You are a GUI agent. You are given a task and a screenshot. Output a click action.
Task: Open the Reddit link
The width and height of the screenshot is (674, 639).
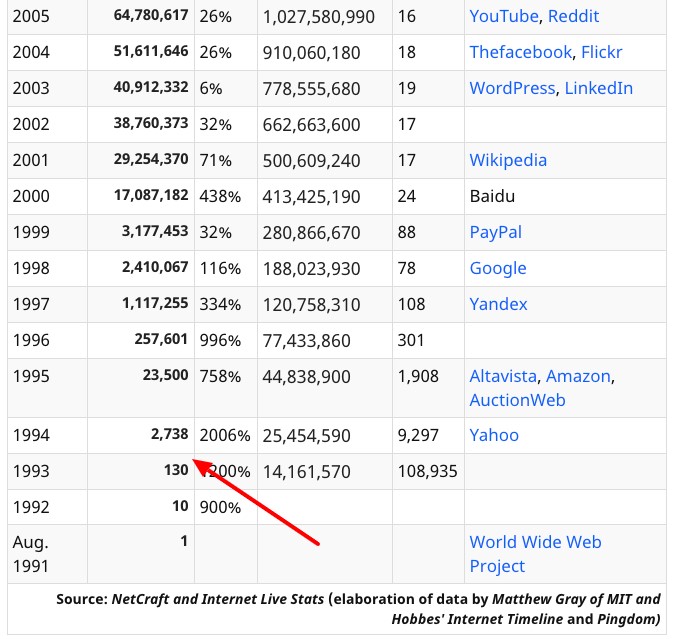click(573, 16)
